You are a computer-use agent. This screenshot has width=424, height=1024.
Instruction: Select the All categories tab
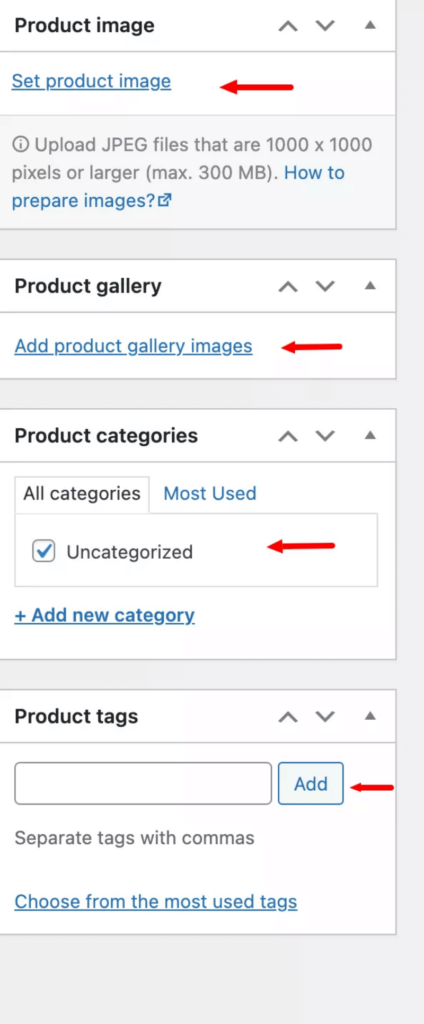(82, 494)
